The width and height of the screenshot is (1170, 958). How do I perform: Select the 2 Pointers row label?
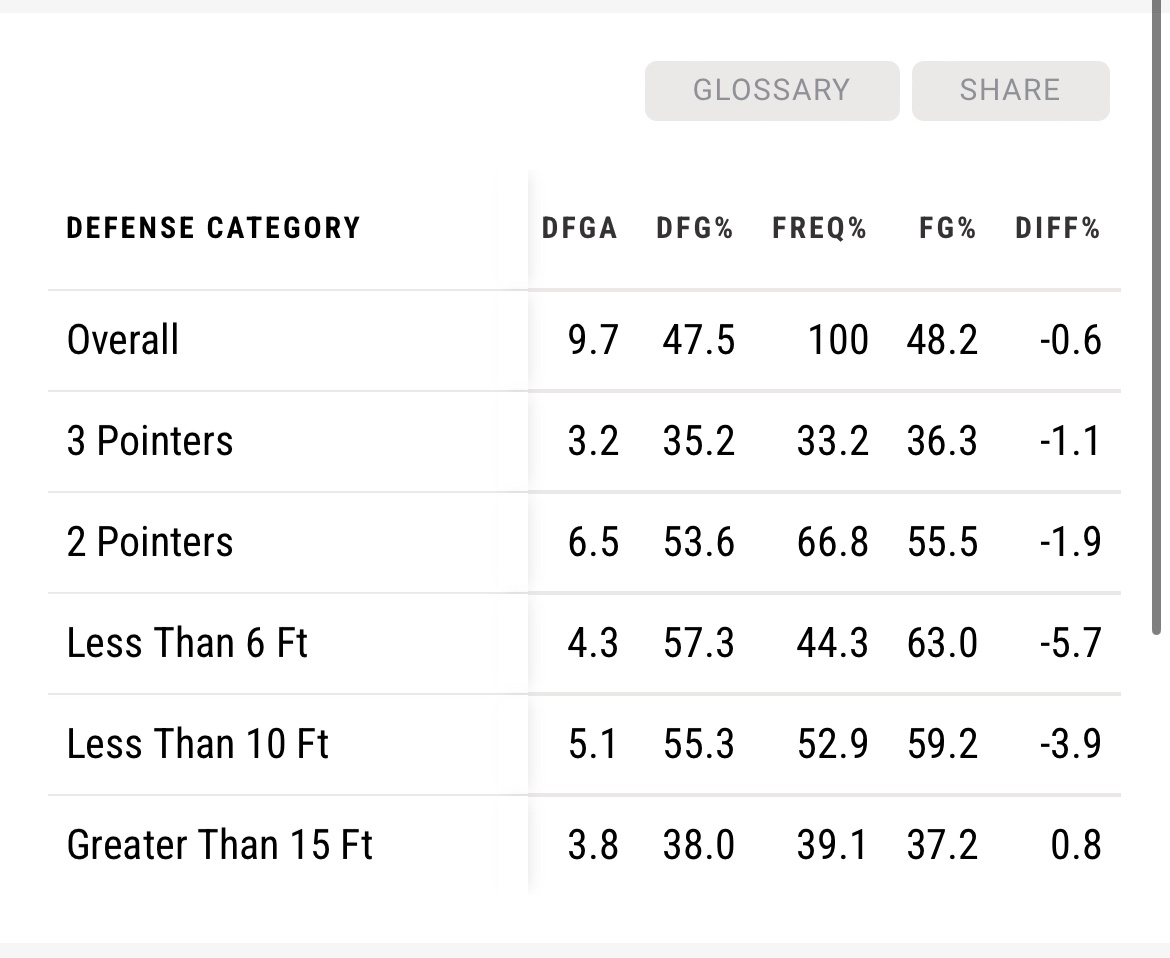150,542
